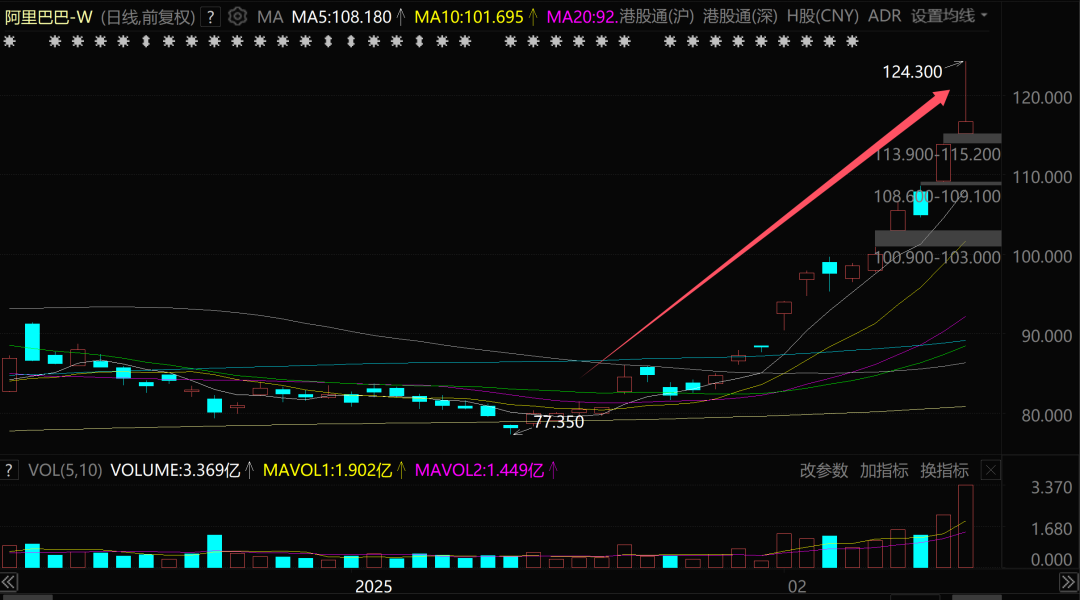Switch to 港股通(深) view
Image resolution: width=1080 pixels, height=600 pixels.
pyautogui.click(x=740, y=16)
